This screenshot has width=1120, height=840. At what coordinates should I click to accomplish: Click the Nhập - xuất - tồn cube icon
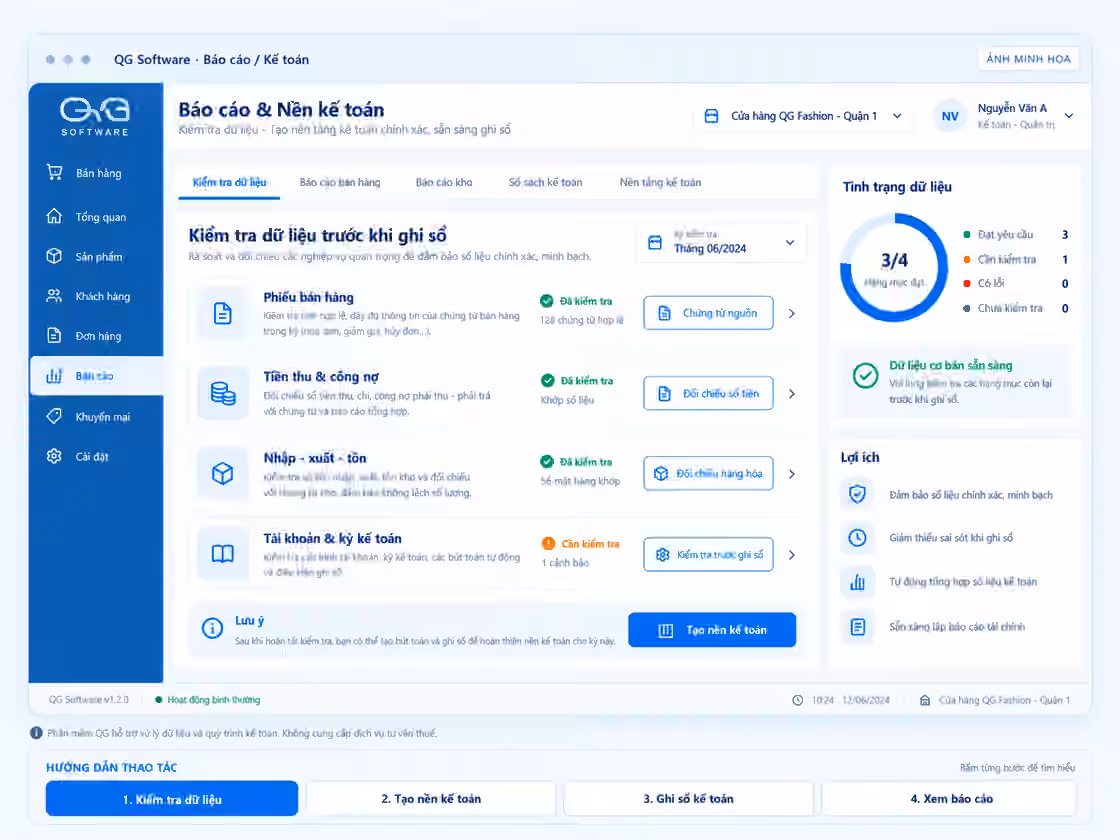point(223,474)
